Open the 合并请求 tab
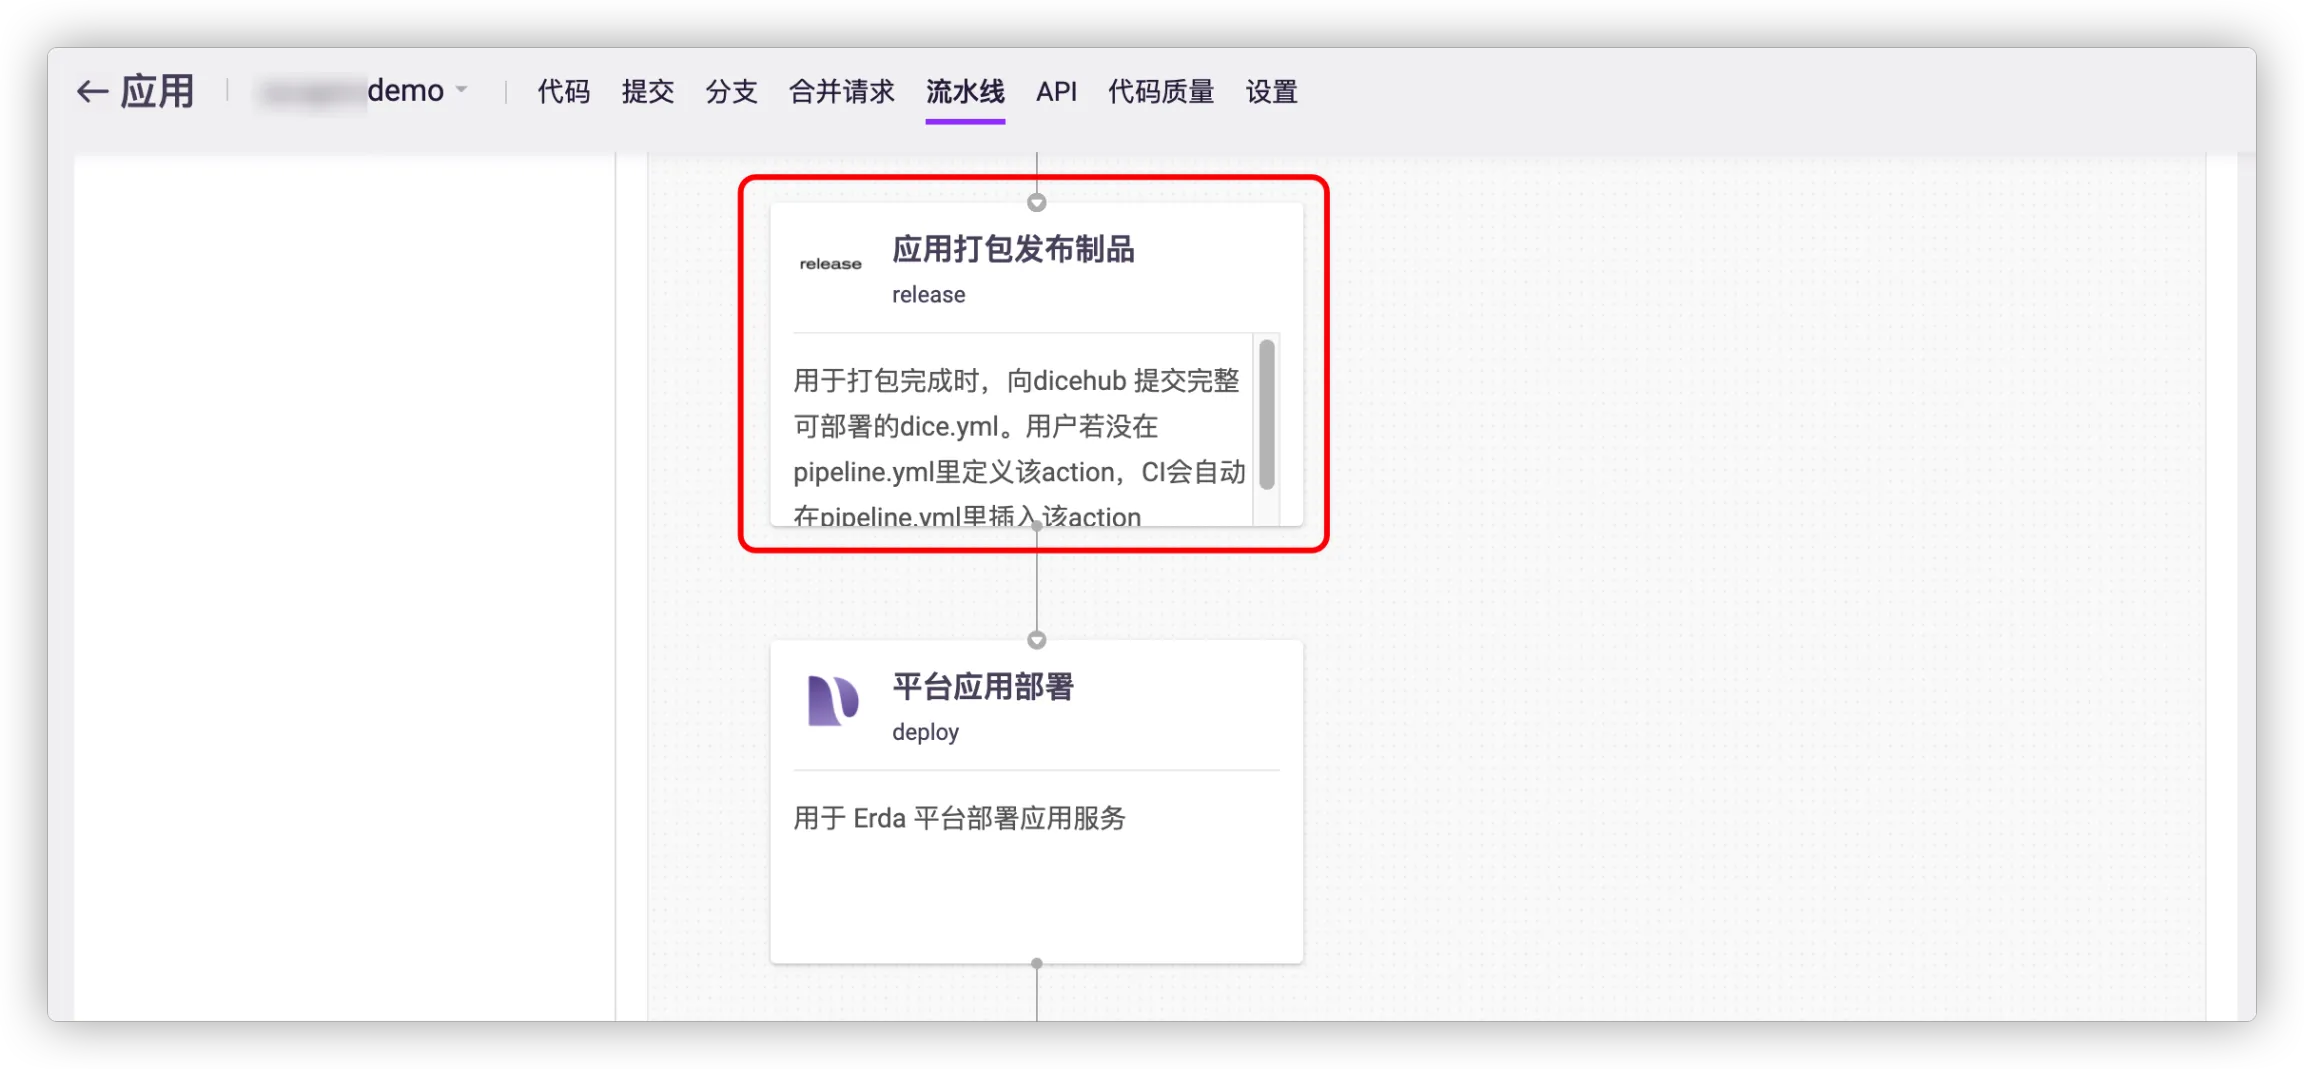Screen dimensions: 2304x1069 coord(841,92)
